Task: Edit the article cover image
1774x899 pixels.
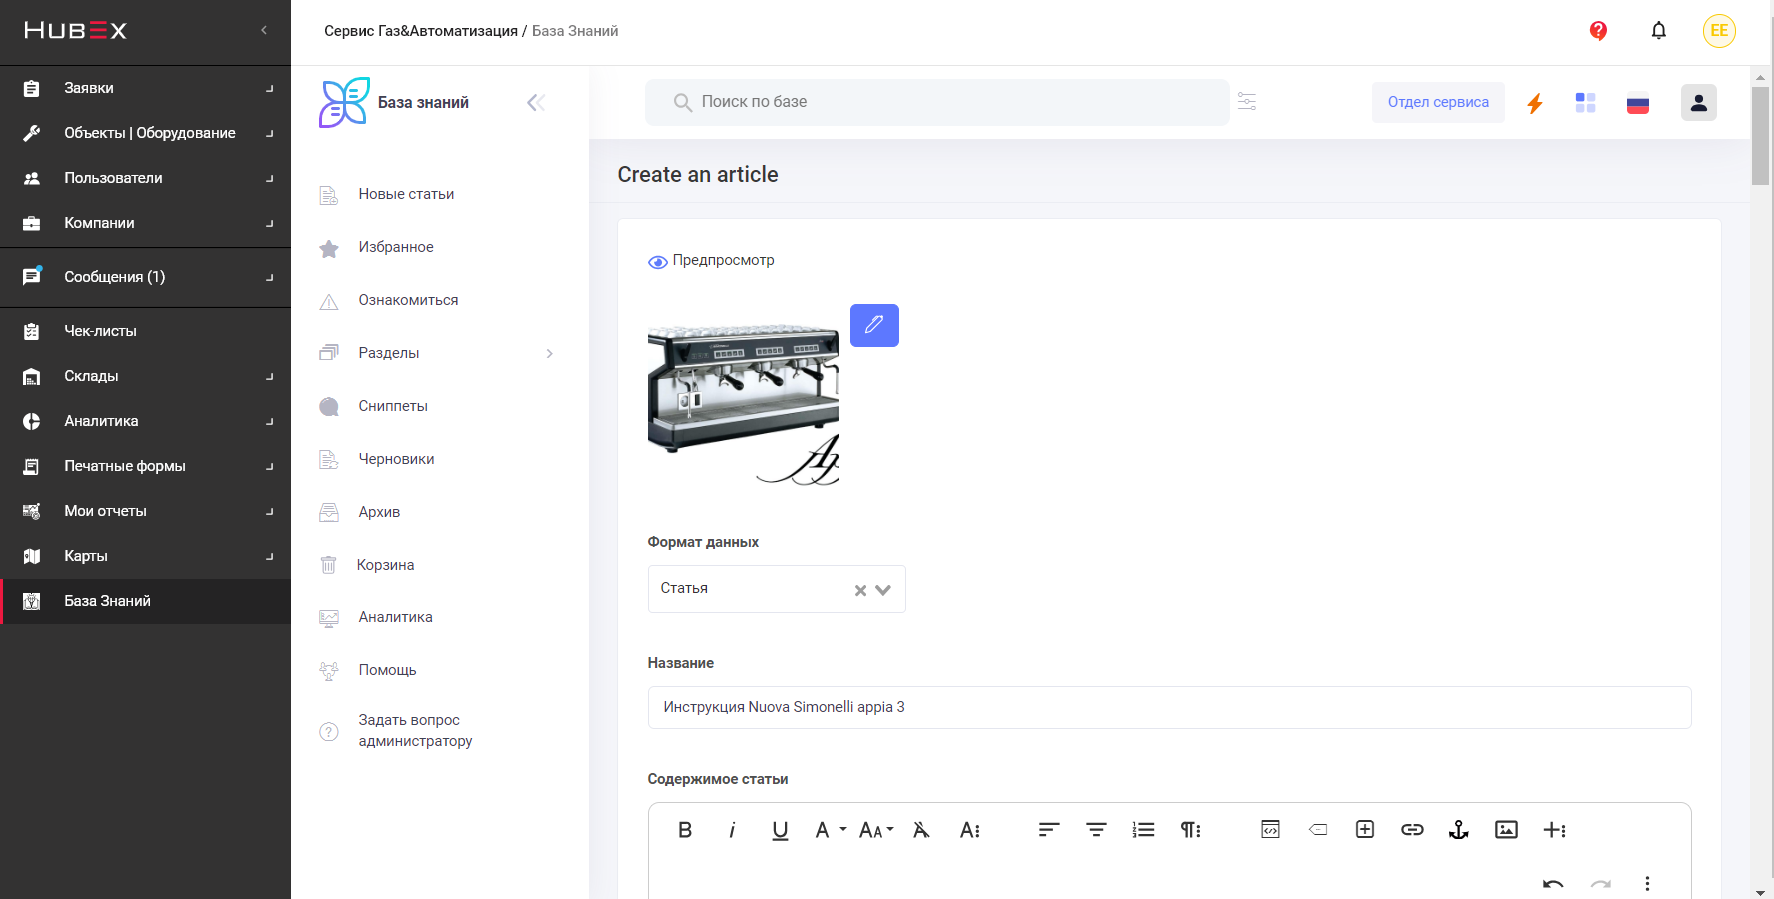Action: tap(874, 325)
